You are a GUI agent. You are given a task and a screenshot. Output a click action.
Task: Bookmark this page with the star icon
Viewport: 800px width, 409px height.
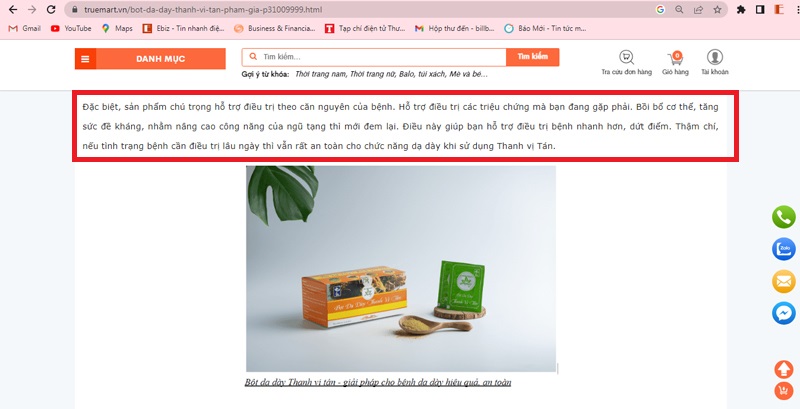tap(717, 9)
